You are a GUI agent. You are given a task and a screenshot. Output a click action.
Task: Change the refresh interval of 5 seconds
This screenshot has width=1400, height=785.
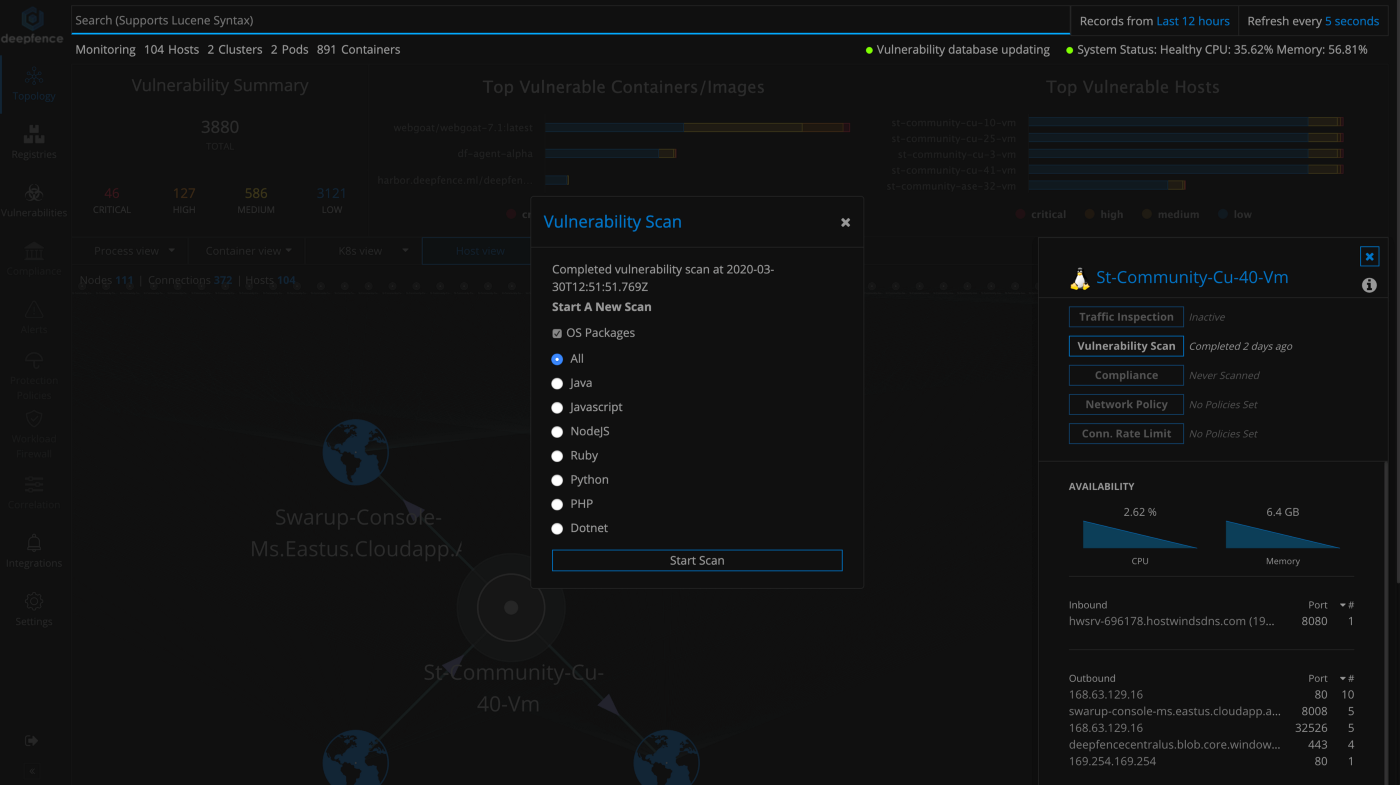pyautogui.click(x=1351, y=21)
